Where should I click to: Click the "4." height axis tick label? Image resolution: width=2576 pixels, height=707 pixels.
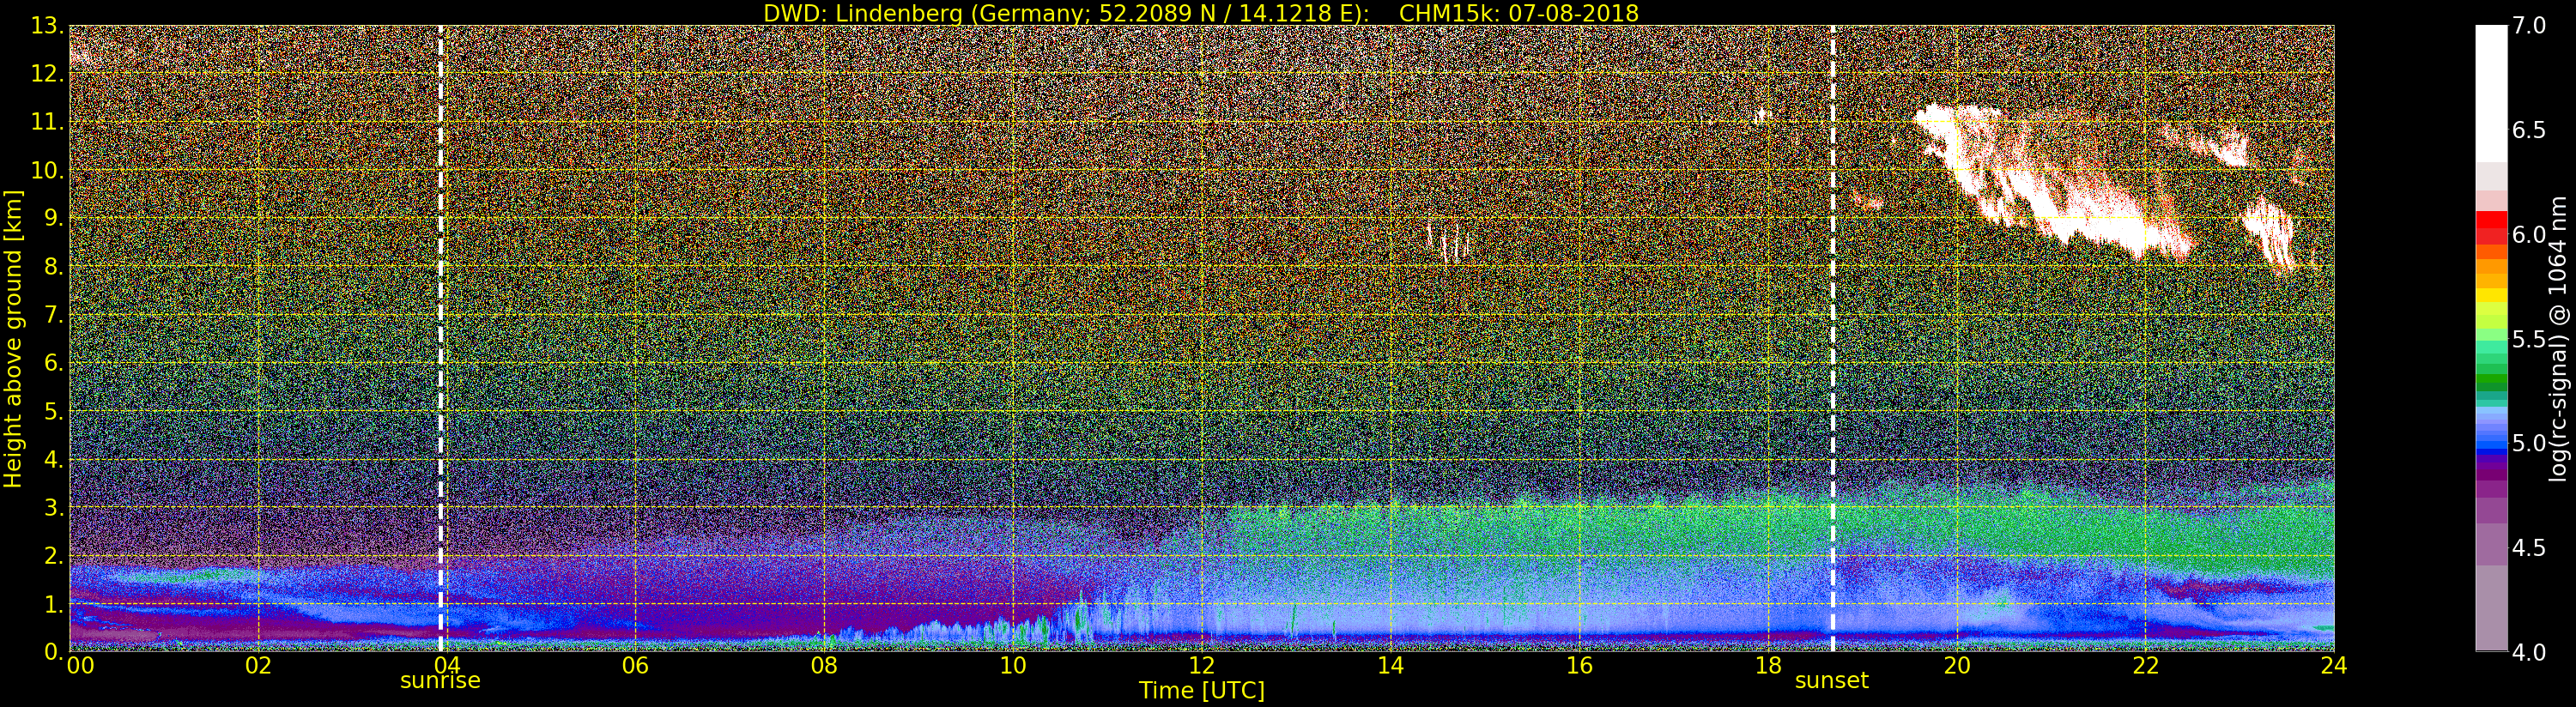coord(53,459)
